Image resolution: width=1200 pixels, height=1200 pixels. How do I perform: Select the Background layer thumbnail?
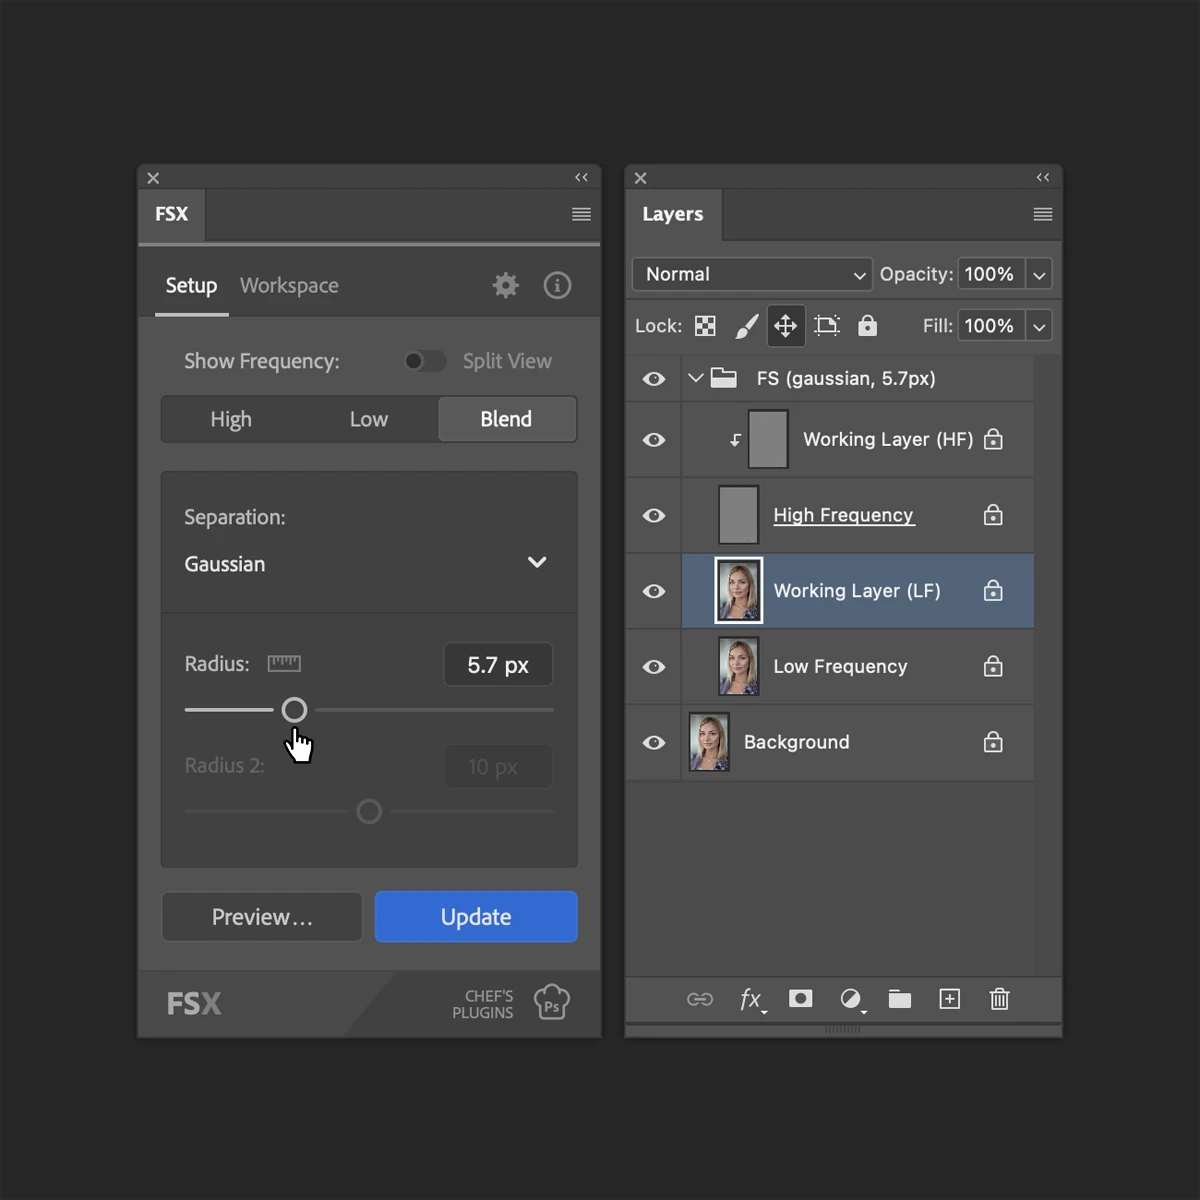click(709, 742)
